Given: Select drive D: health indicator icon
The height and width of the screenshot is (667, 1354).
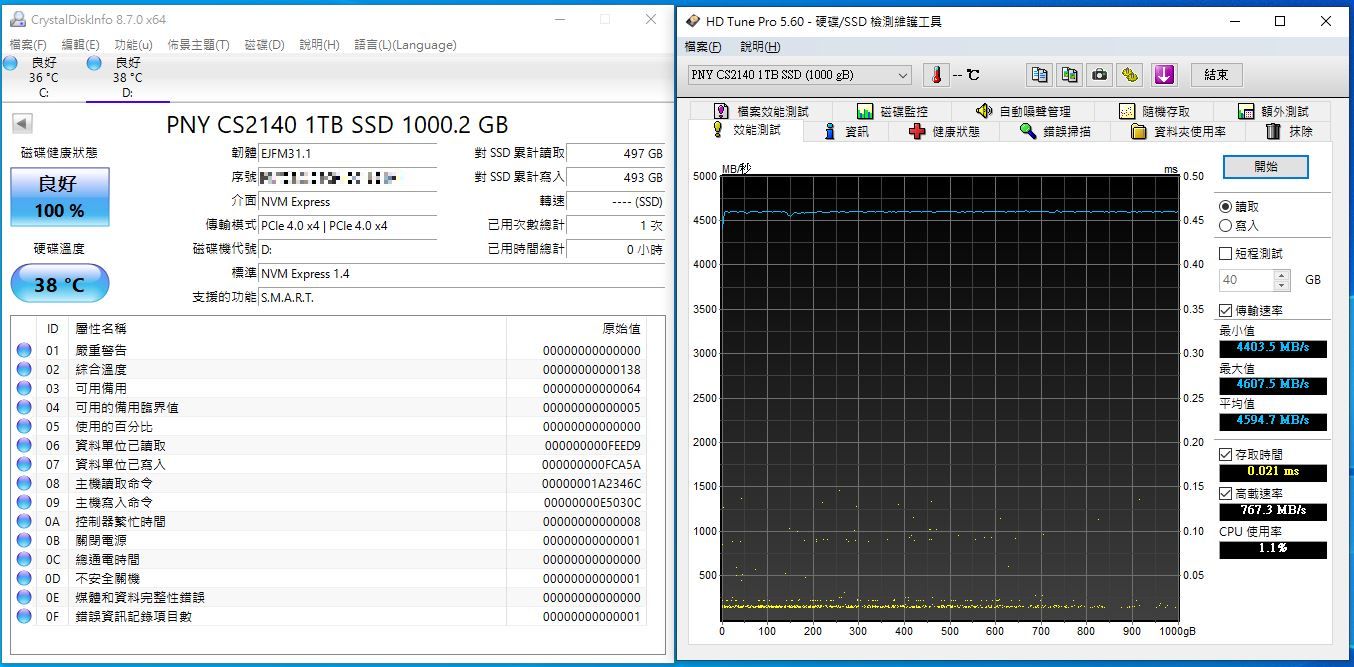Looking at the screenshot, I should pyautogui.click(x=94, y=63).
